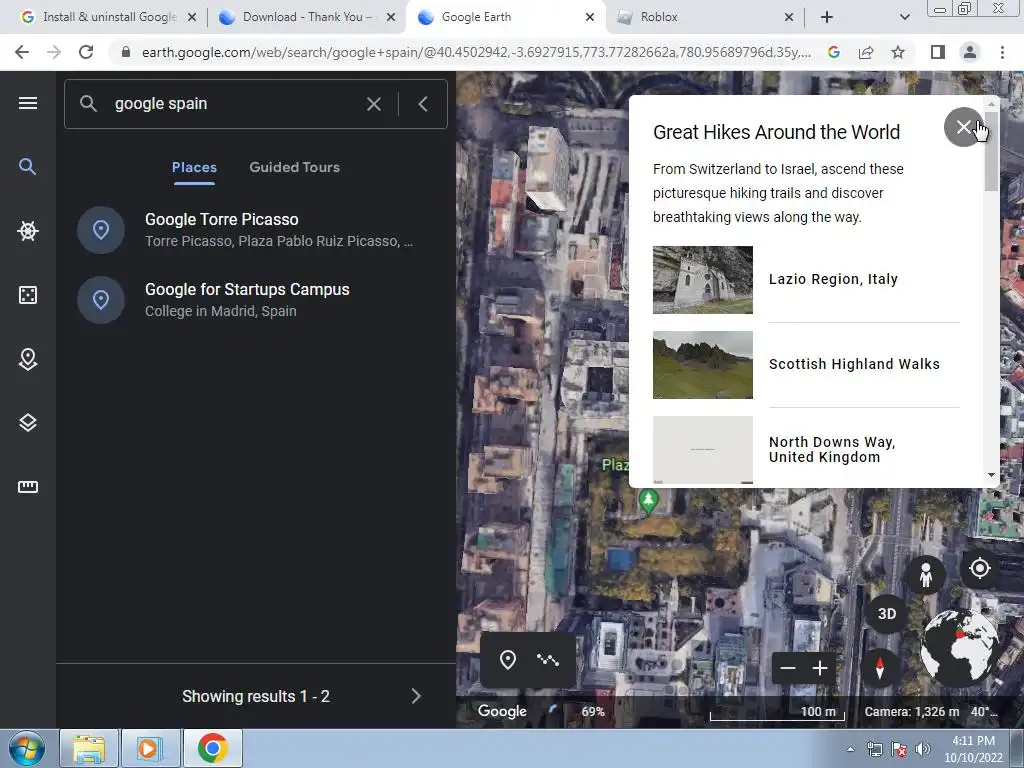Viewport: 1024px width, 768px height.
Task: Click the volume speaker tray icon
Action: tap(923, 749)
